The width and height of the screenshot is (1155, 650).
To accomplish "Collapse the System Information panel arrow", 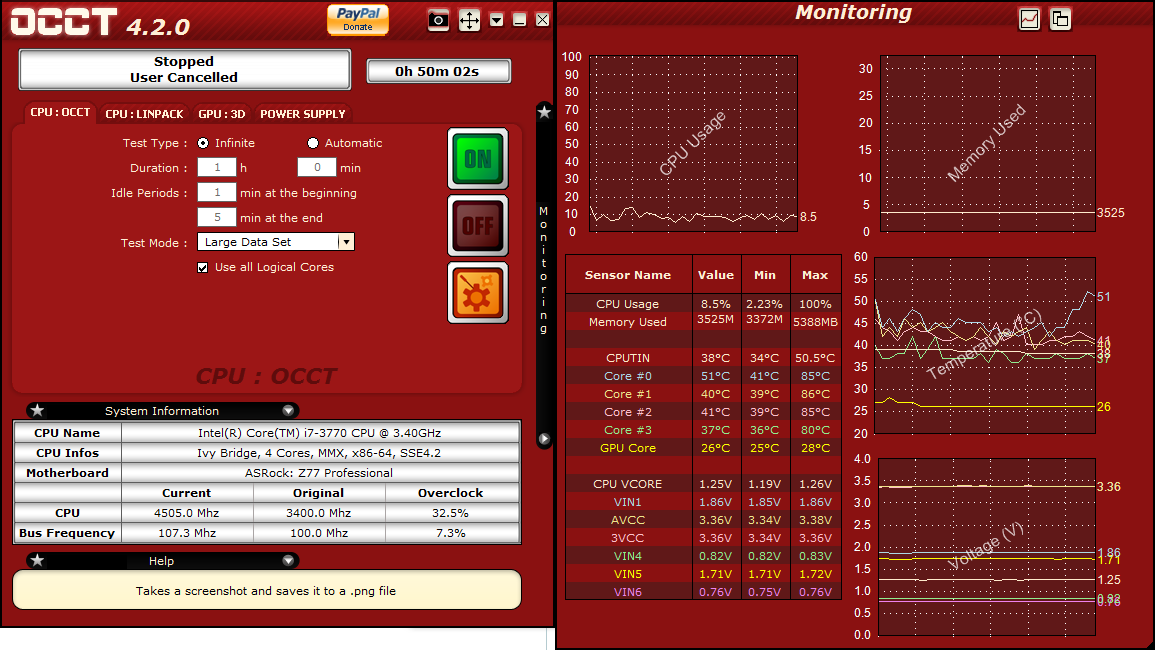I will (x=288, y=410).
